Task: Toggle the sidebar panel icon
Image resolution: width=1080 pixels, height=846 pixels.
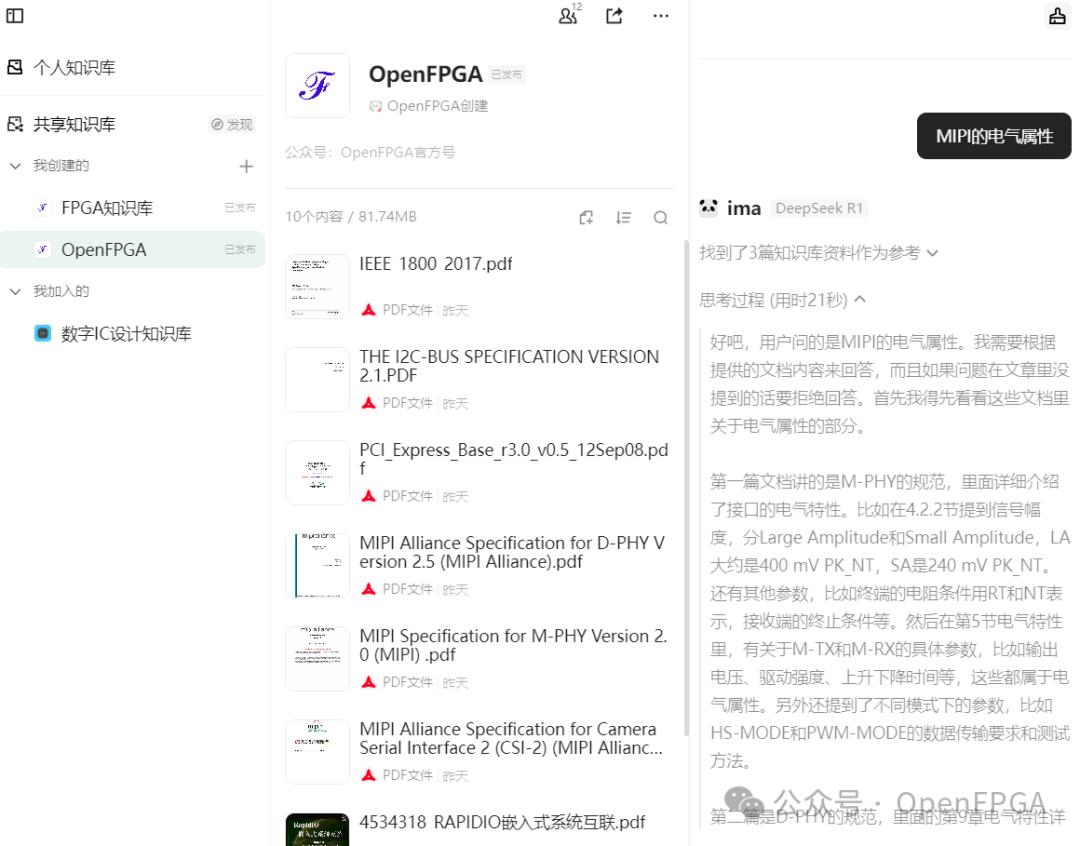Action: tap(14, 15)
